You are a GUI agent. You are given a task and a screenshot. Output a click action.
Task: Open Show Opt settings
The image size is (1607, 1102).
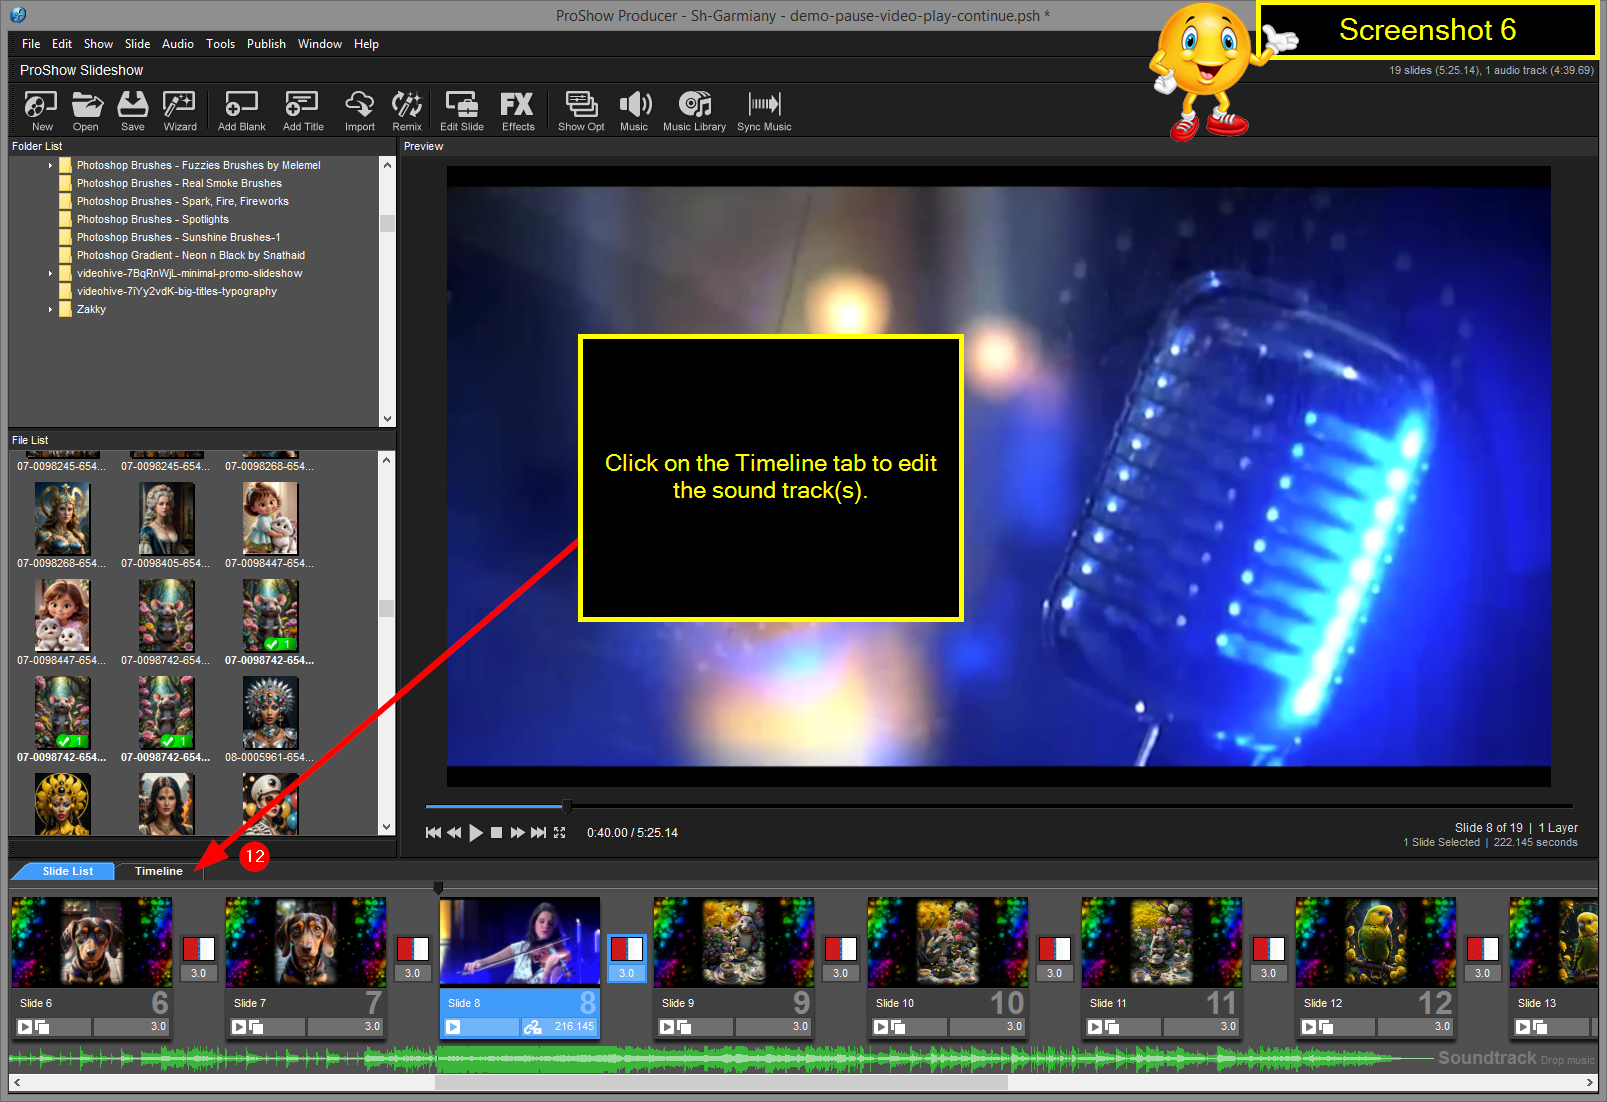(581, 110)
